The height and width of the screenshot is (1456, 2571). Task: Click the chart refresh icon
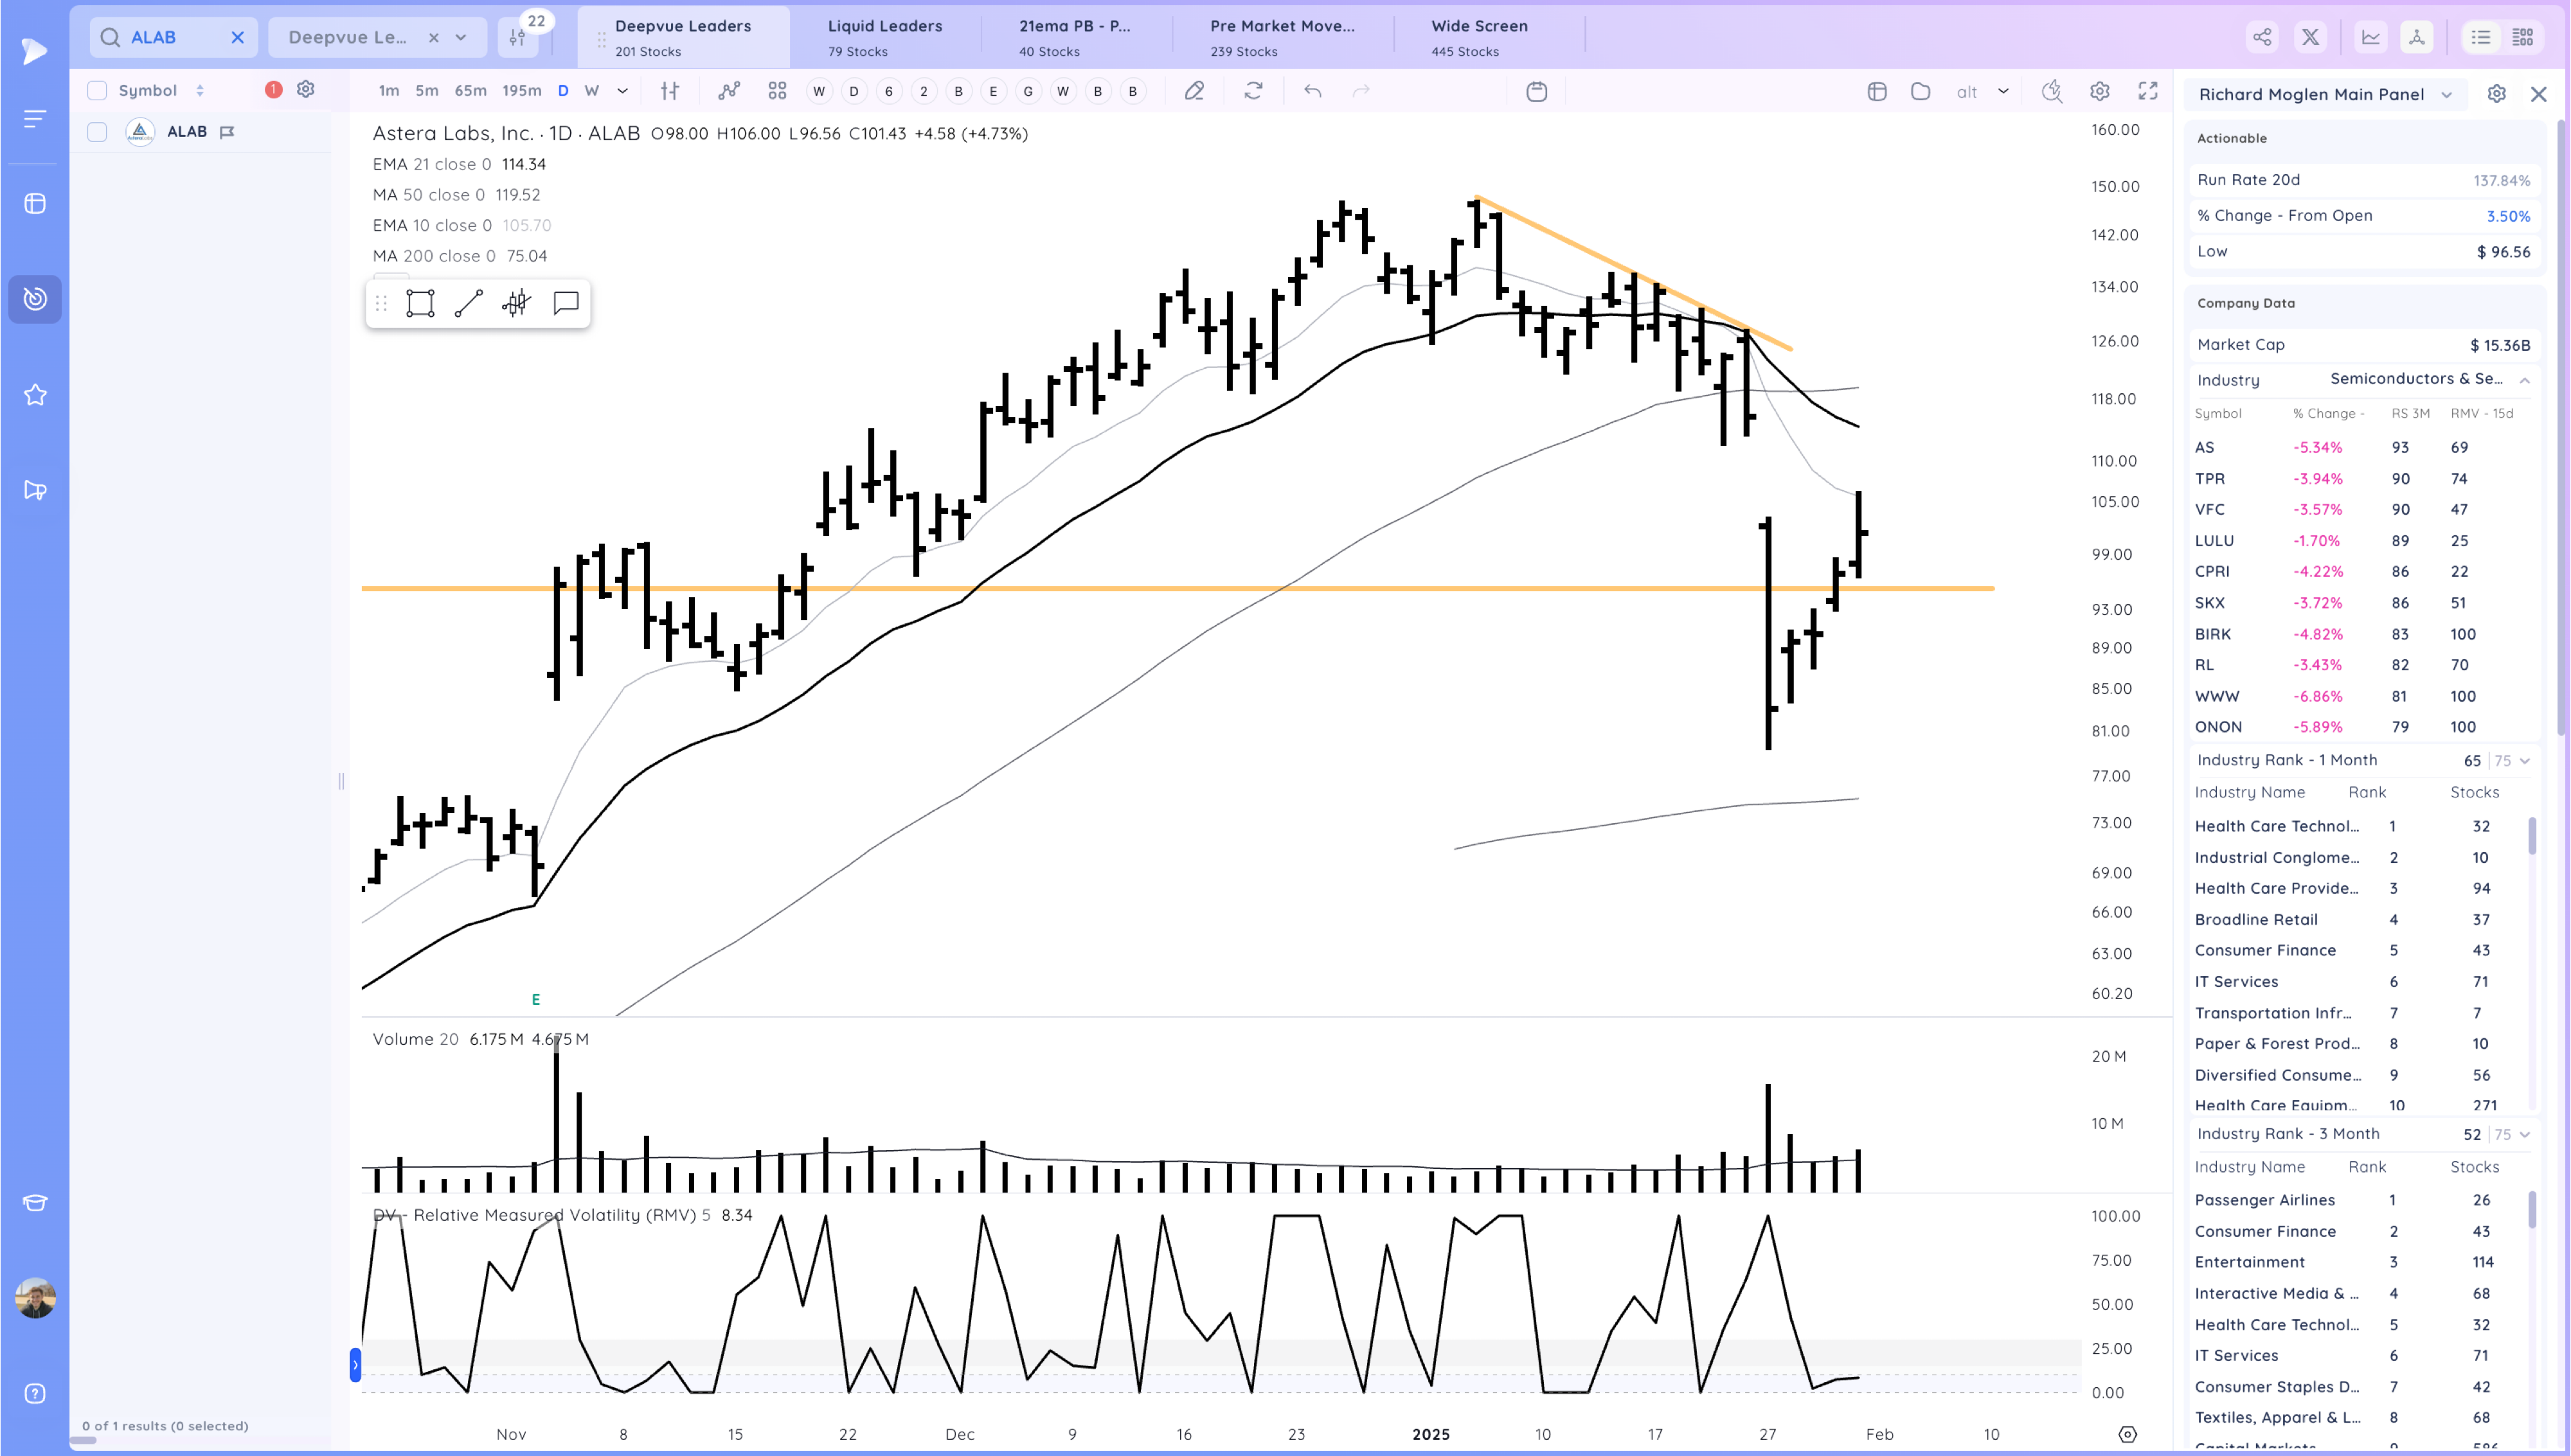coord(1253,91)
